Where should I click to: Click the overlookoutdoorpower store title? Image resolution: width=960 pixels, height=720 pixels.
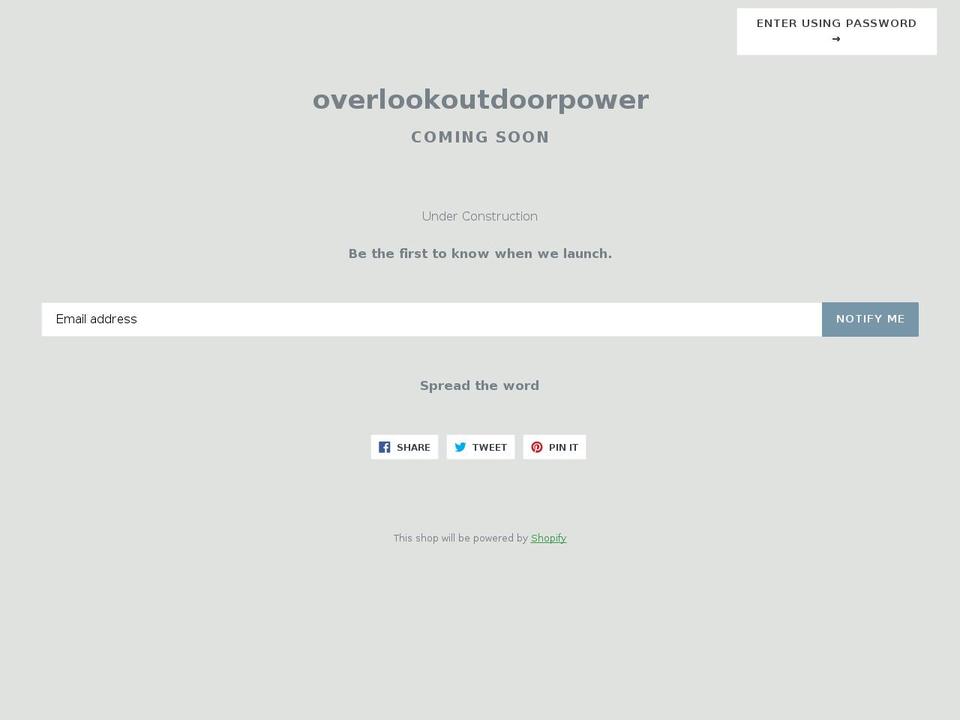point(481,100)
